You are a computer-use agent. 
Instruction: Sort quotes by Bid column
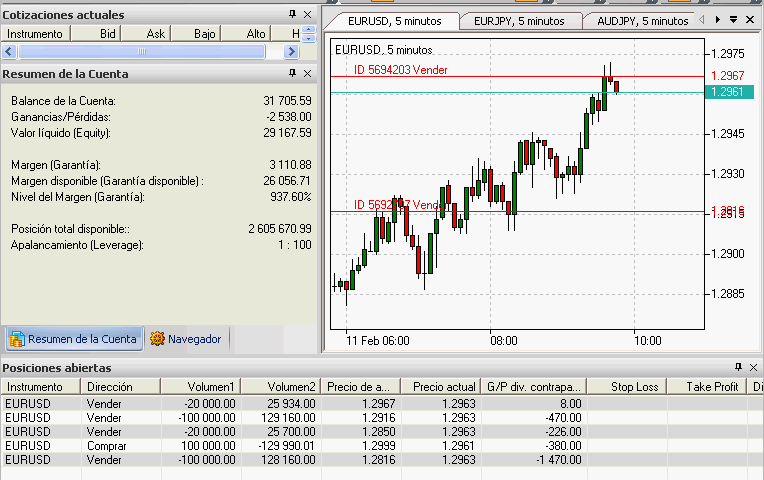pos(96,34)
